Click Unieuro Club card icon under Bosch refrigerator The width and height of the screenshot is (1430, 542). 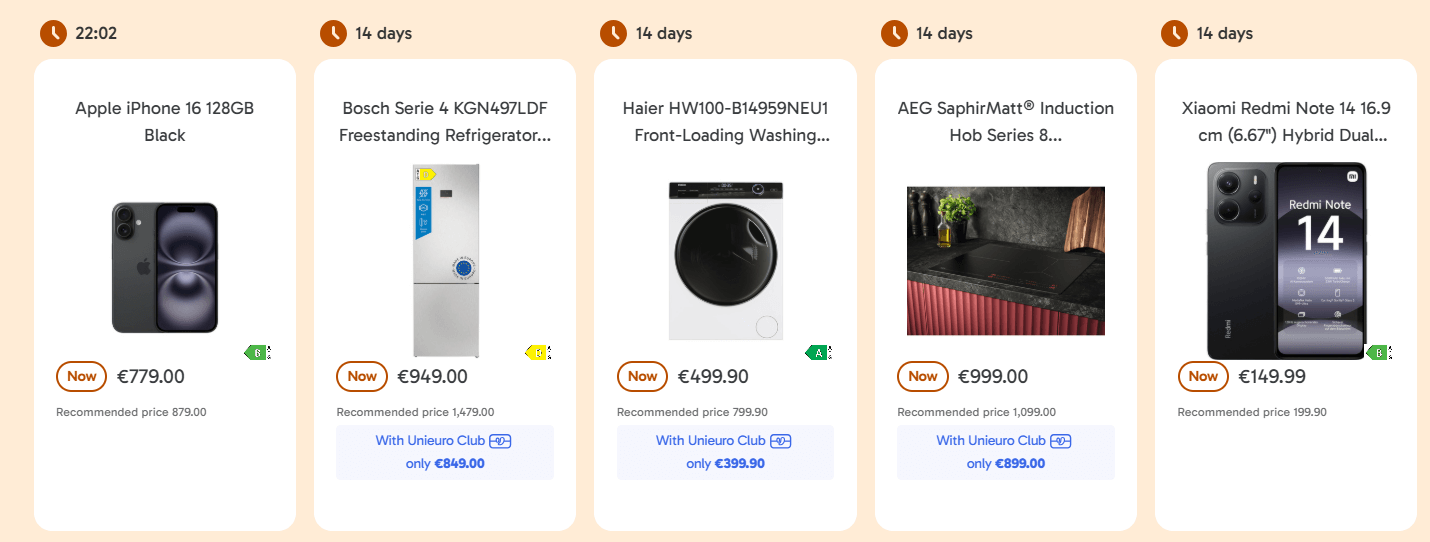click(x=500, y=441)
